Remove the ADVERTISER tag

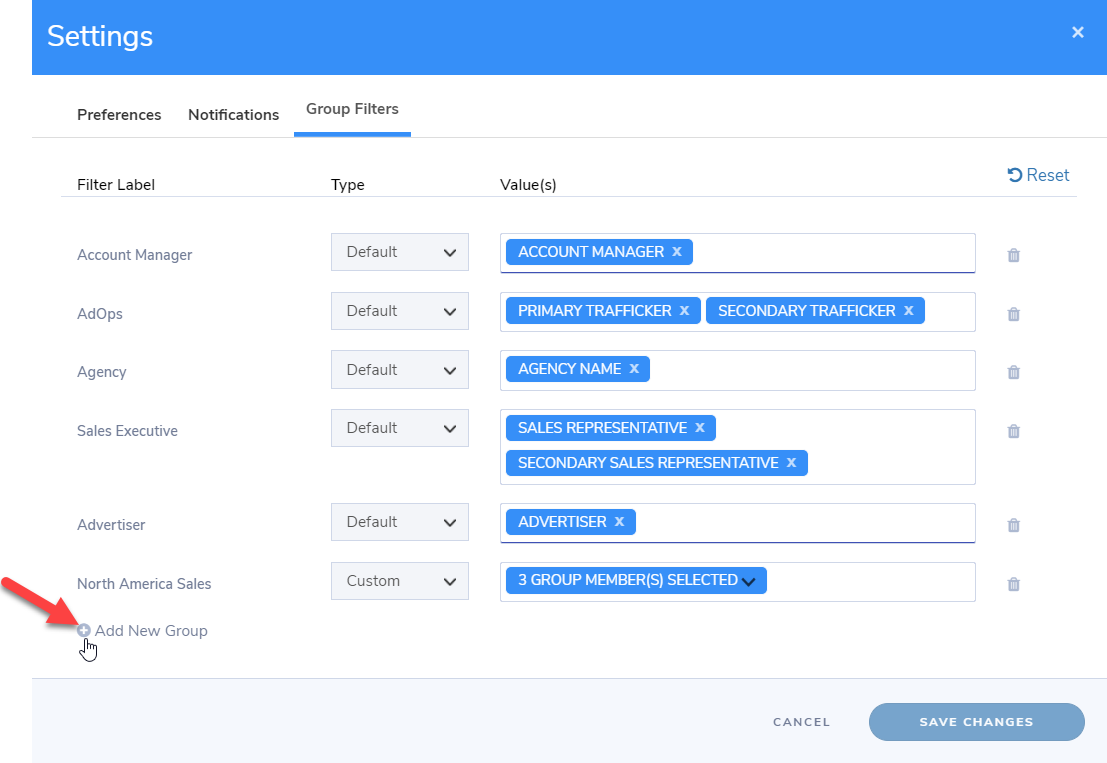pyautogui.click(x=619, y=522)
